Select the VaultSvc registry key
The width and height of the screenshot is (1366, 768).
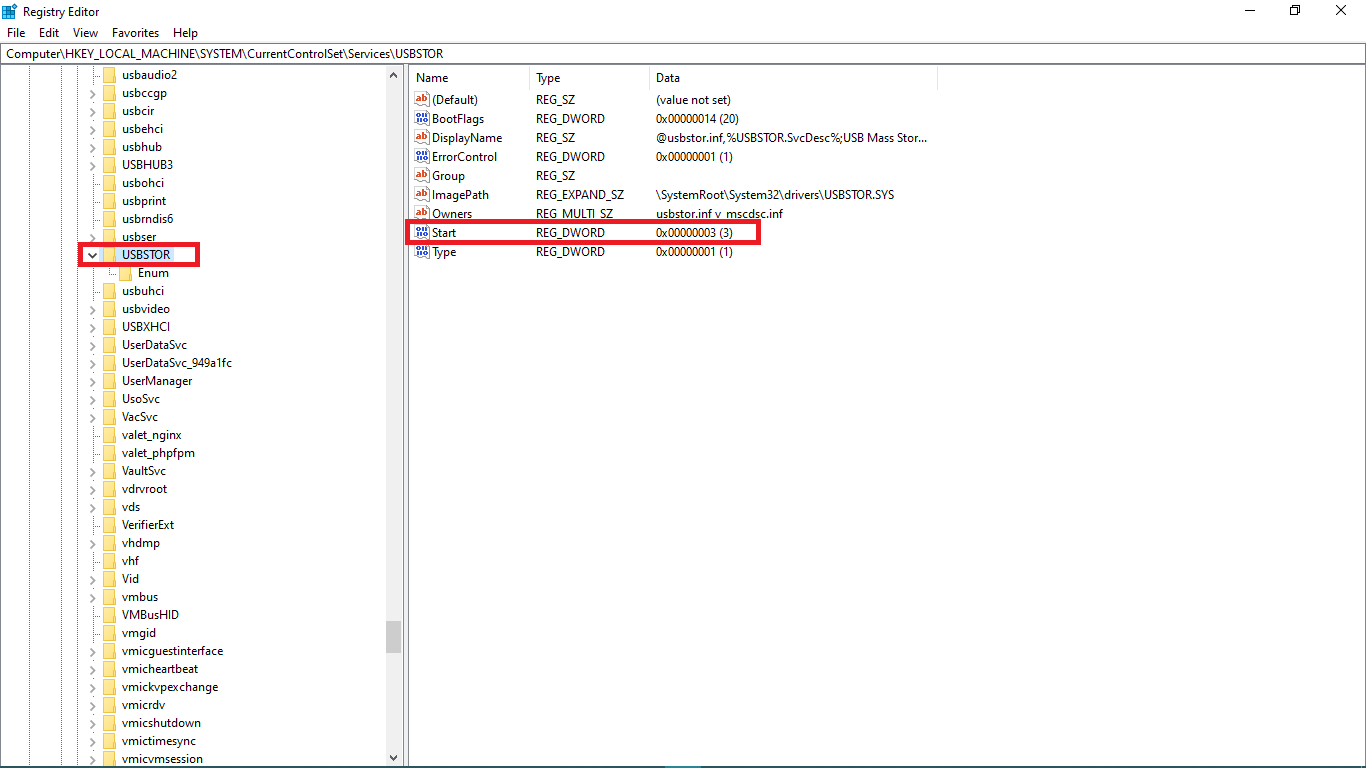[x=142, y=470]
